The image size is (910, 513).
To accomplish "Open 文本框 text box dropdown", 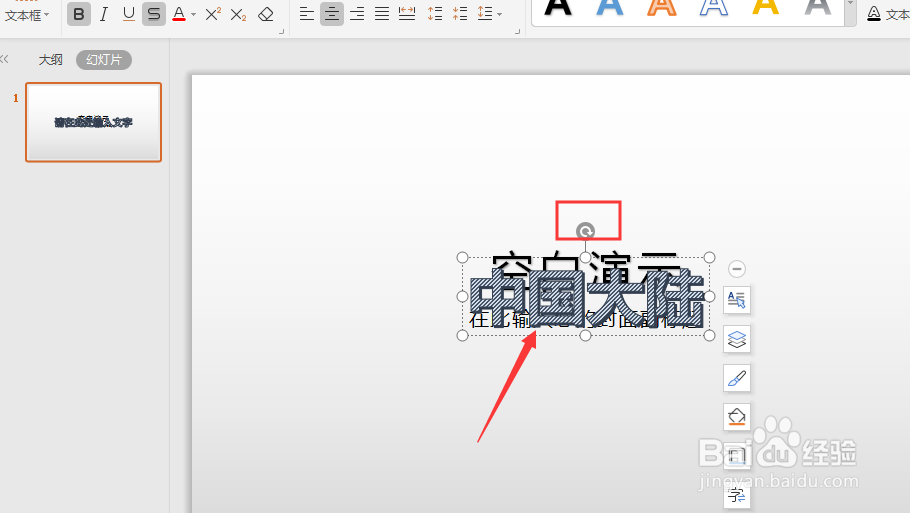I will tap(27, 15).
